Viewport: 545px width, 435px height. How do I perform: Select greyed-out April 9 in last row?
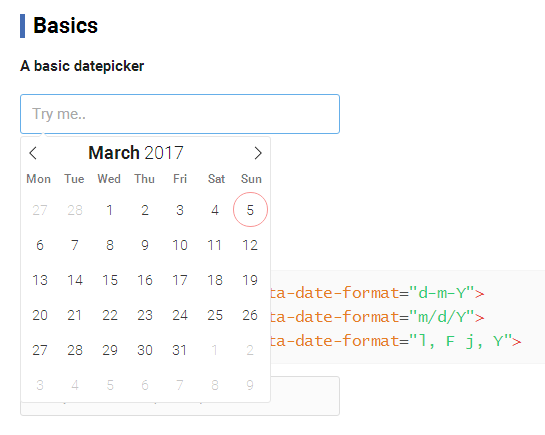coord(250,385)
